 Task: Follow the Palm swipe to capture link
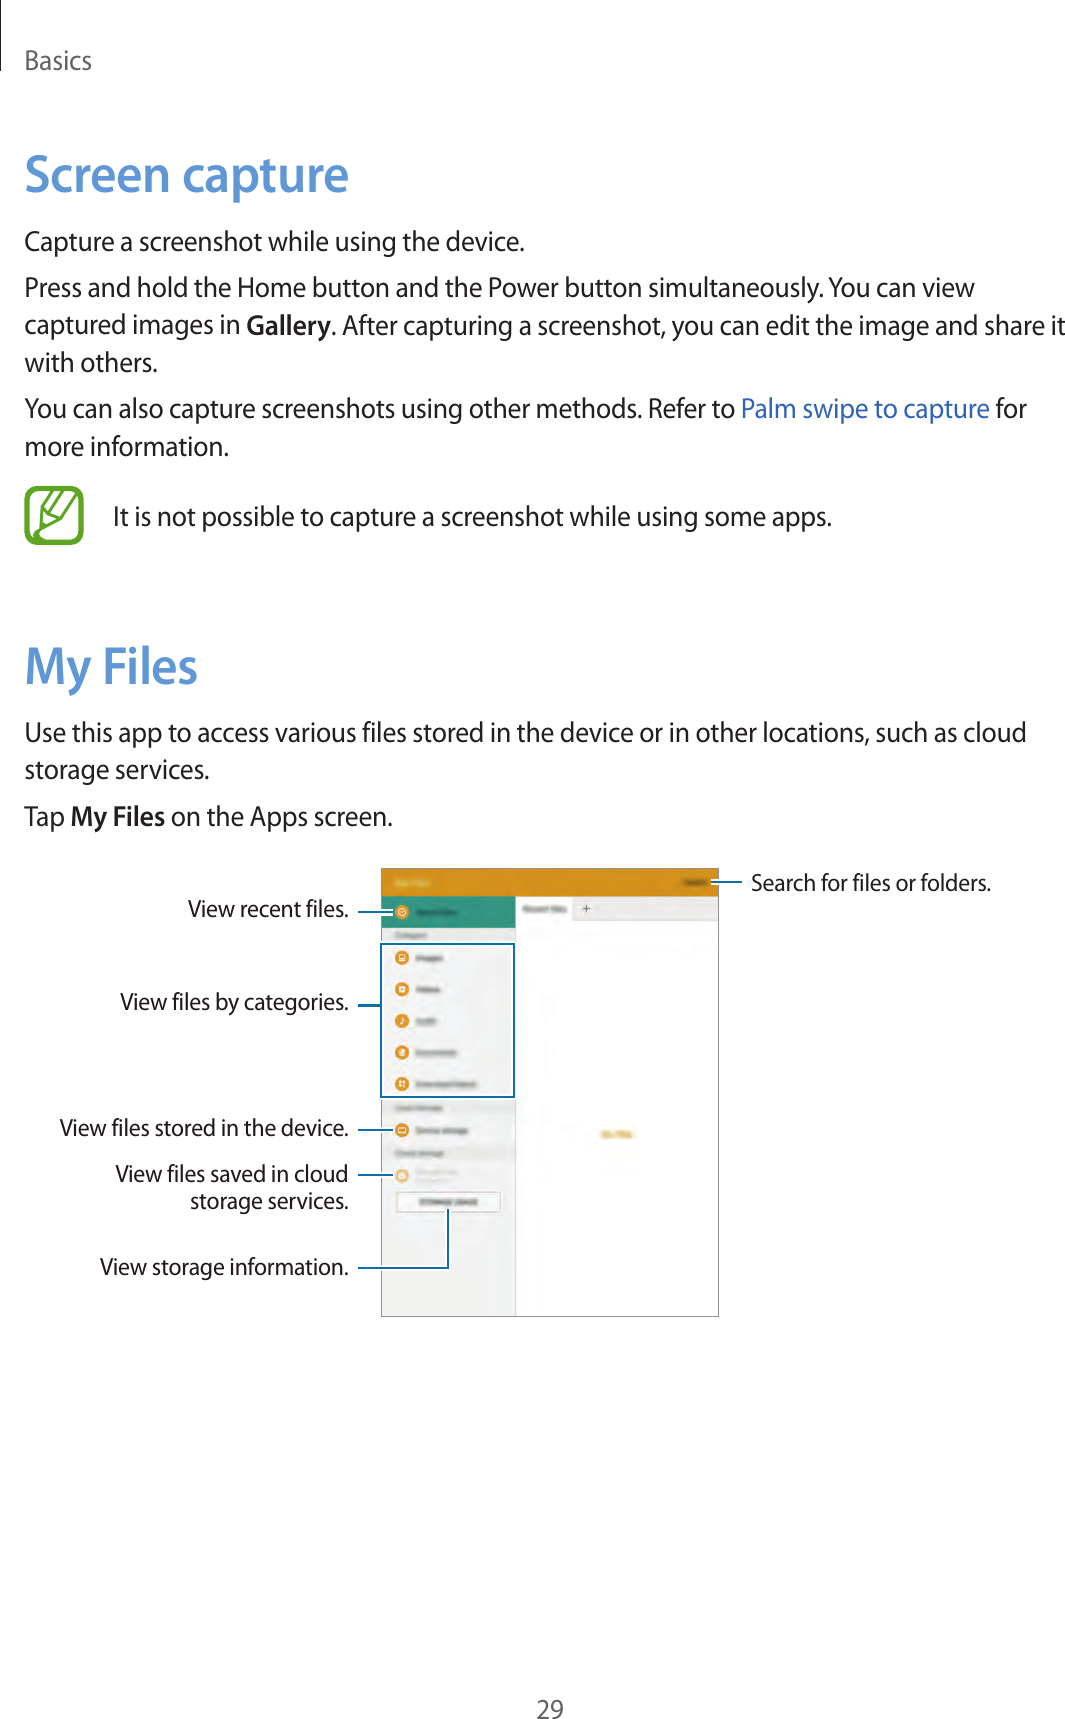click(864, 409)
